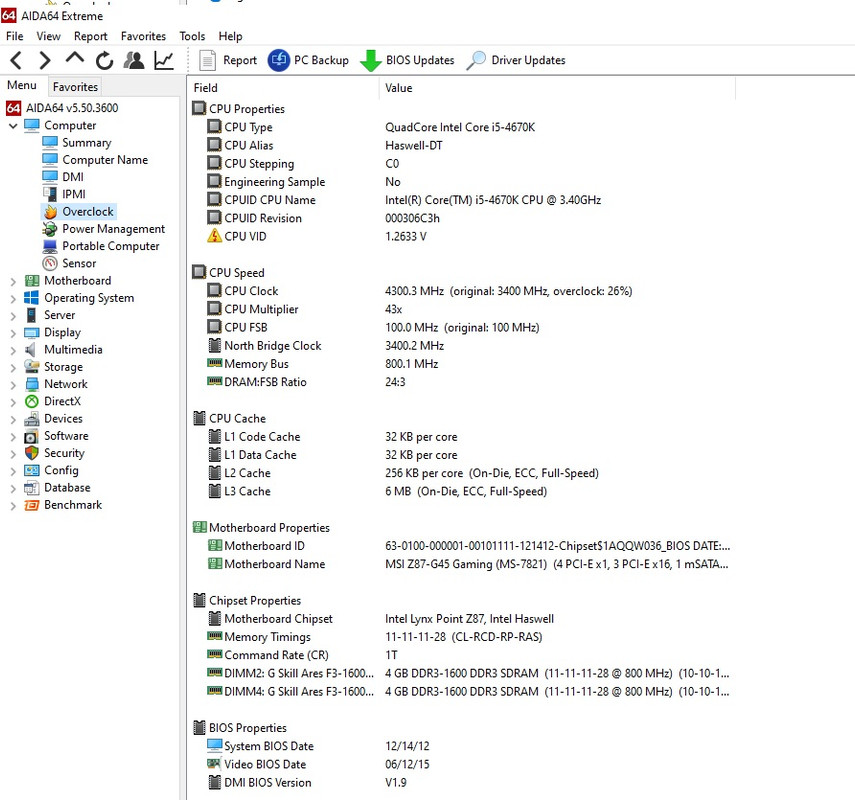The height and width of the screenshot is (800, 855).
Task: Open the View menu
Action: point(49,37)
